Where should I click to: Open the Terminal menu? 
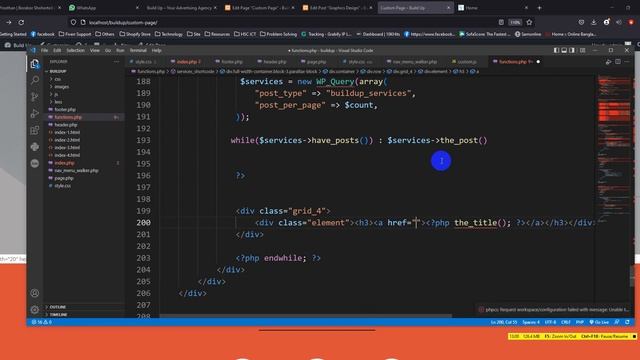138,50
